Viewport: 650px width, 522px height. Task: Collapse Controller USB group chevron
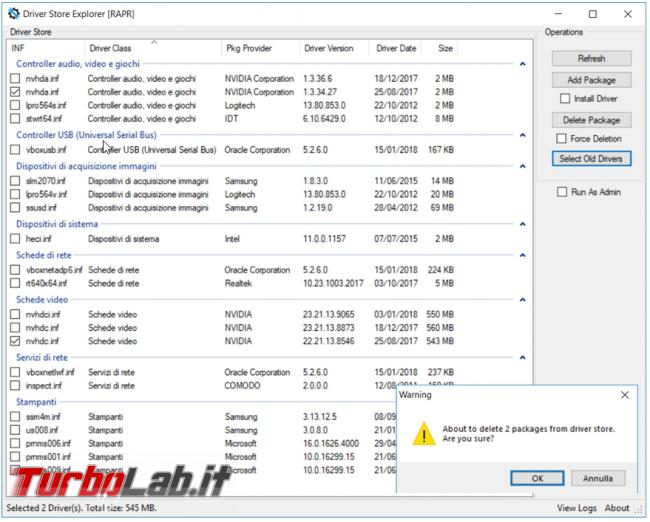pyautogui.click(x=523, y=135)
